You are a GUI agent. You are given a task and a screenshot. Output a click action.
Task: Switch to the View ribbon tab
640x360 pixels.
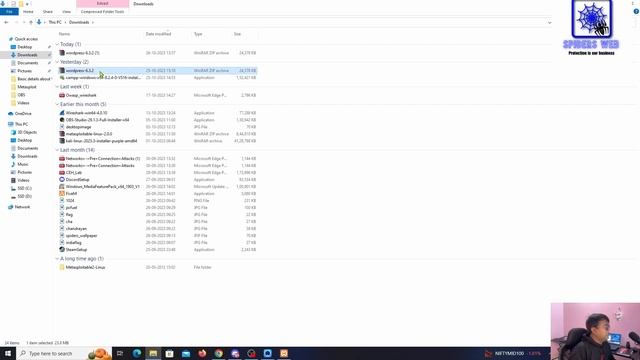(67, 12)
